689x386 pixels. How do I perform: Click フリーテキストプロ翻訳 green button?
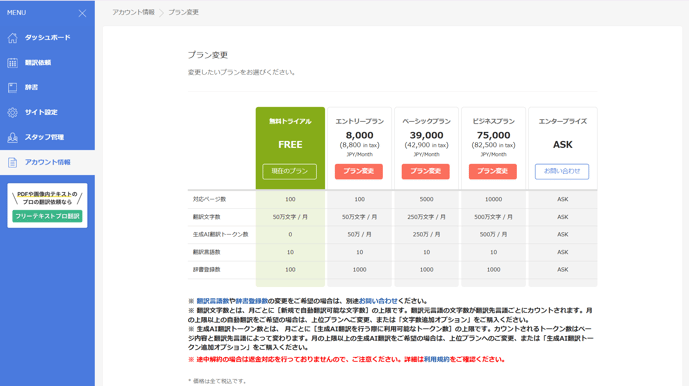pyautogui.click(x=47, y=216)
